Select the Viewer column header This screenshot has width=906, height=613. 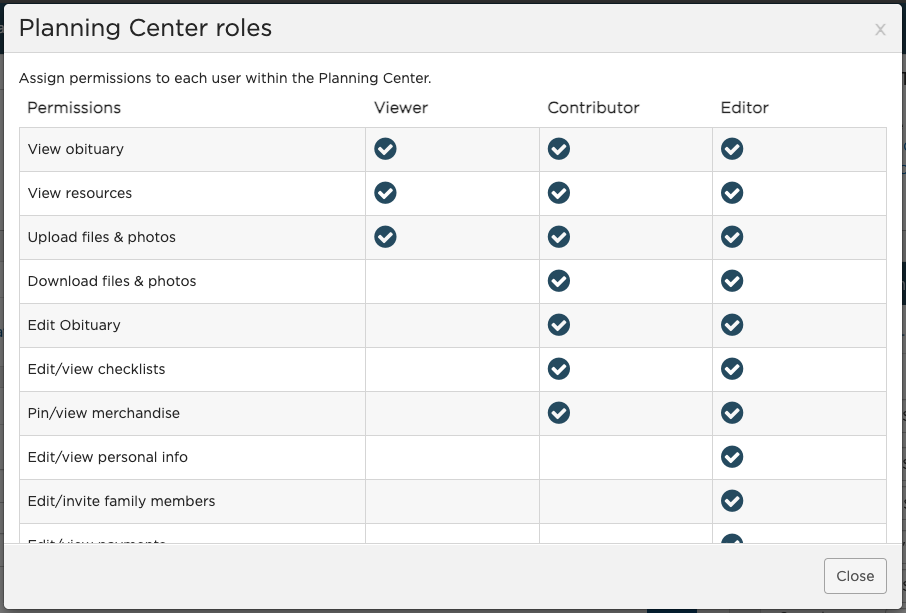400,107
